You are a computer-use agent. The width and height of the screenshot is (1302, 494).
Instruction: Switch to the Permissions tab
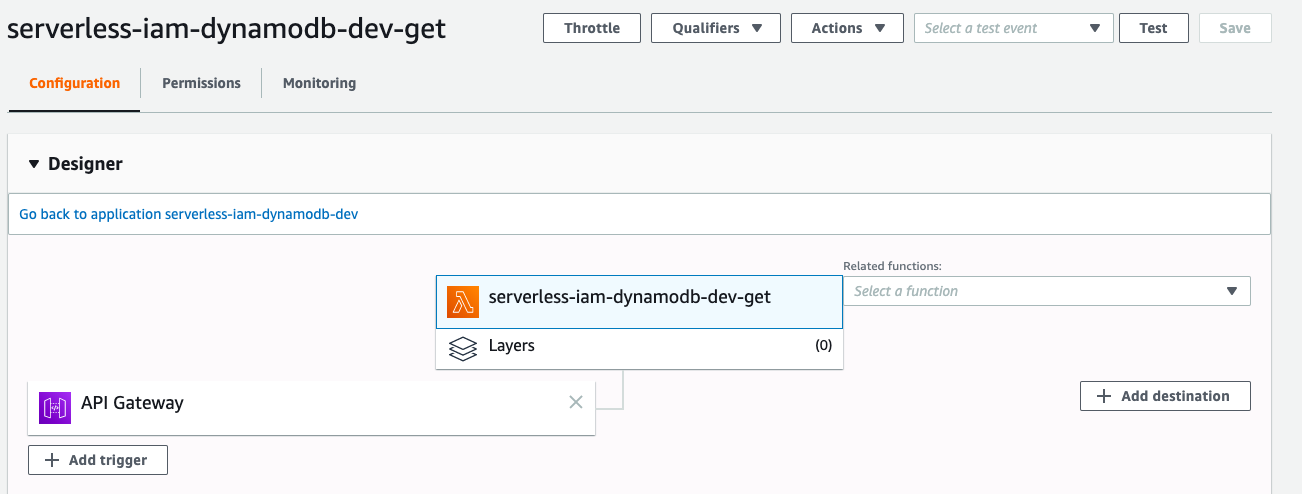(x=201, y=83)
